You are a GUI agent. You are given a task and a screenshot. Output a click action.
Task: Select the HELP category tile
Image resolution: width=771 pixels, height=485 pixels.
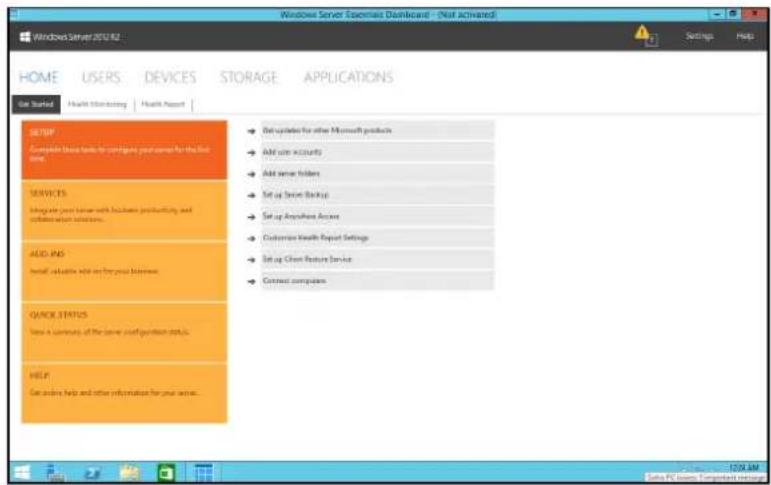click(x=124, y=393)
